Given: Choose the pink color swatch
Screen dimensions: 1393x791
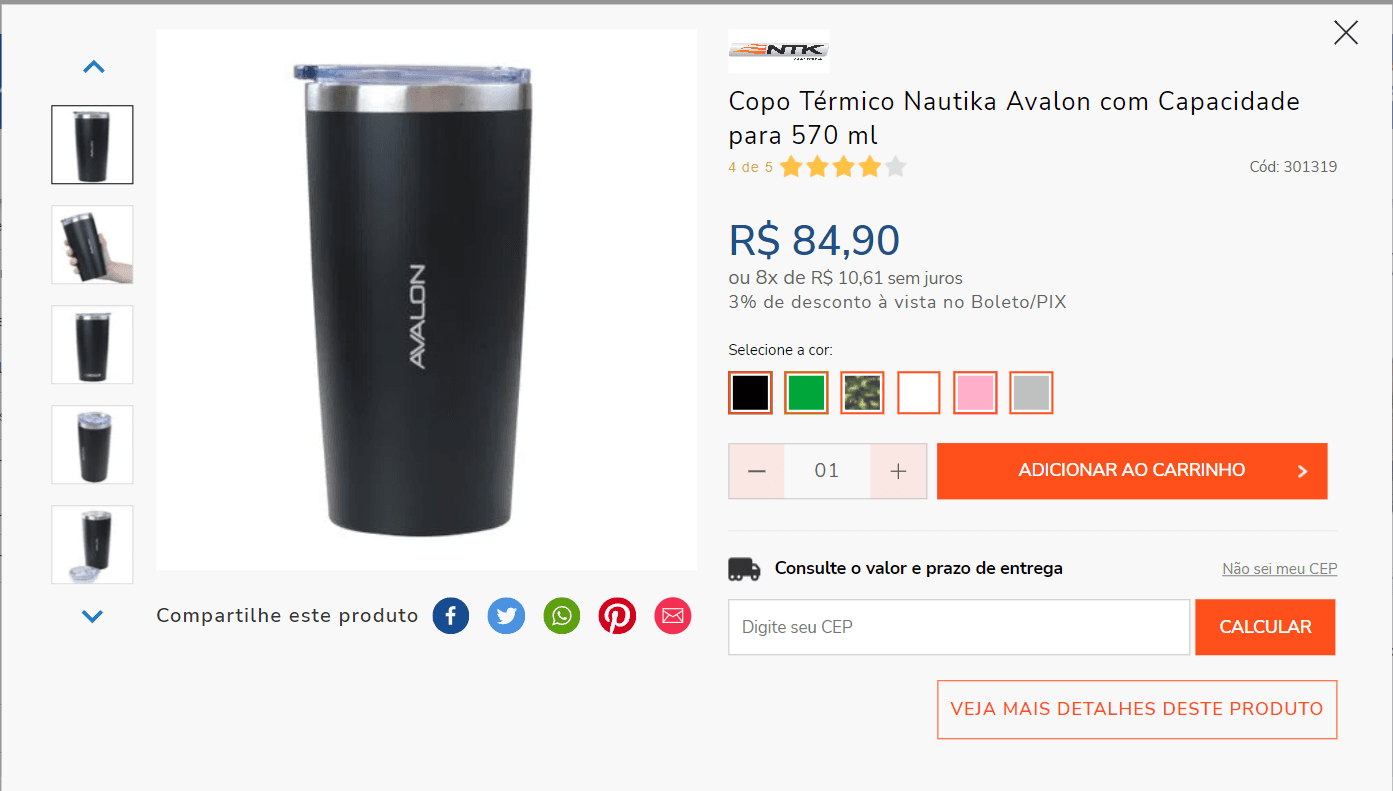Looking at the screenshot, I should [x=975, y=393].
